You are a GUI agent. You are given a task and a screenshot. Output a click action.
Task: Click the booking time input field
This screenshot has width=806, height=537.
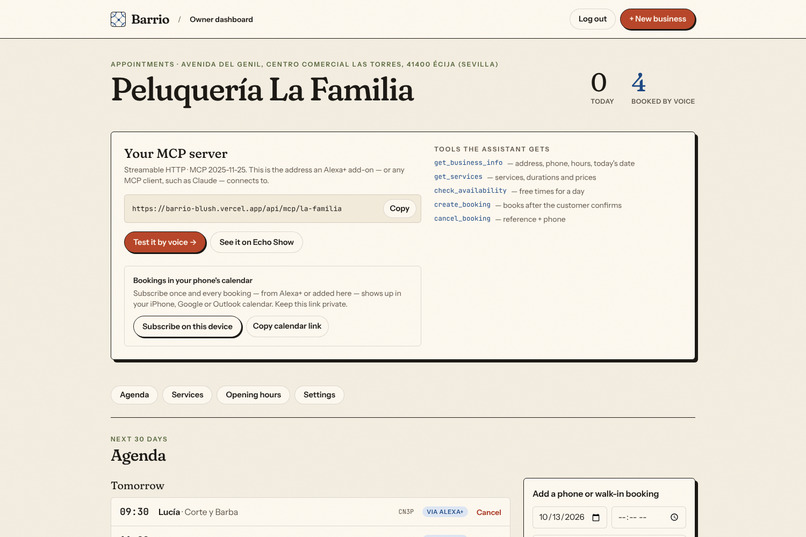coord(648,517)
